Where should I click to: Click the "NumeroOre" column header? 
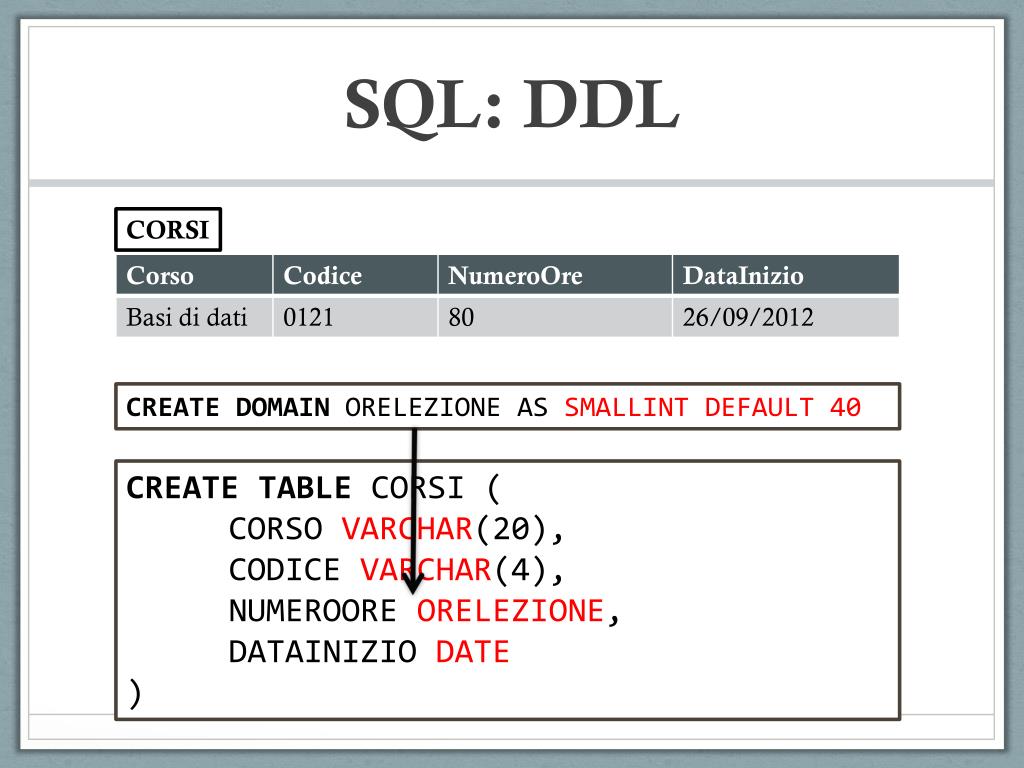pos(555,275)
